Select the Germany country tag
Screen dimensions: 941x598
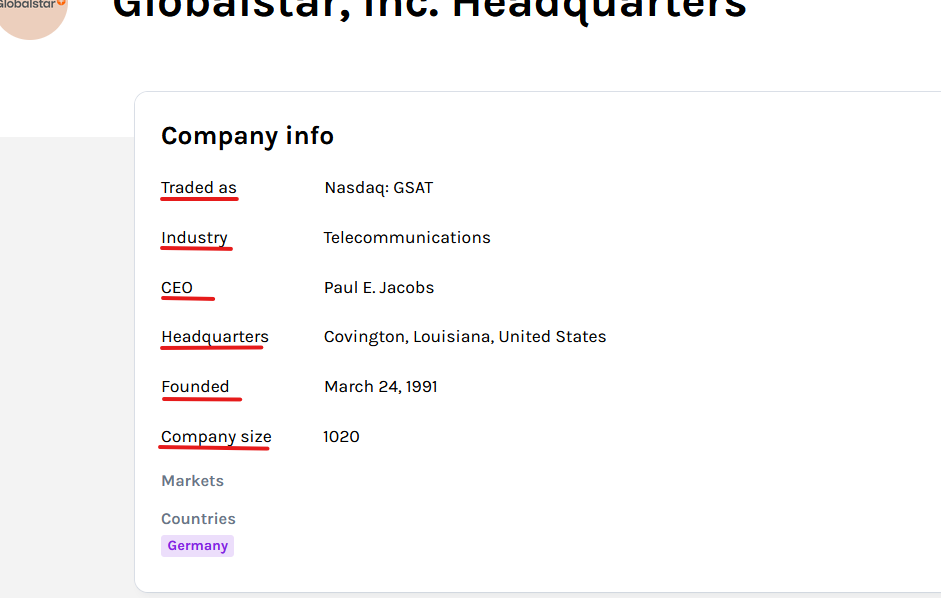pyautogui.click(x=197, y=546)
